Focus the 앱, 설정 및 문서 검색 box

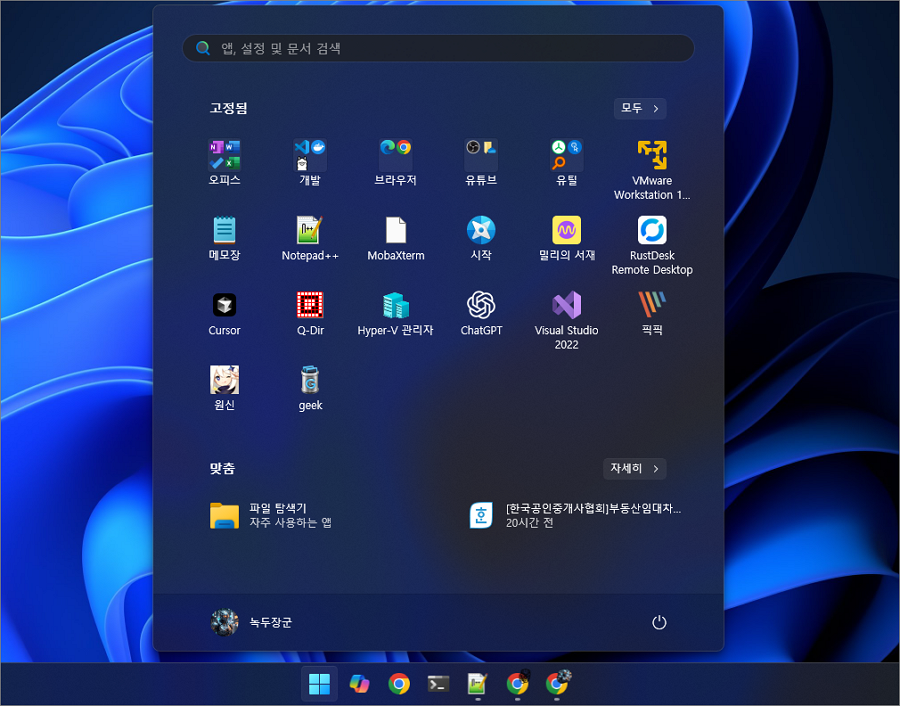438,48
